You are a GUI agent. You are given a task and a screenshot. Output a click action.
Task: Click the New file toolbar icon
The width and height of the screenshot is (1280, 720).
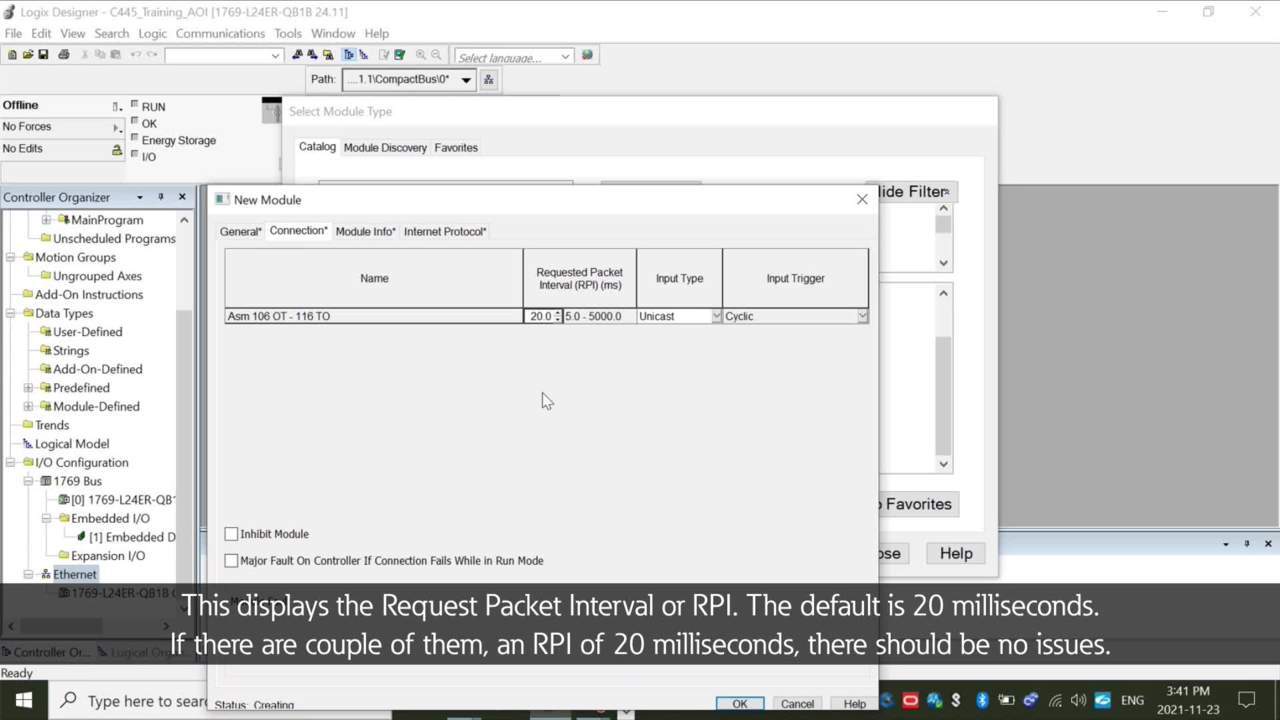12,55
